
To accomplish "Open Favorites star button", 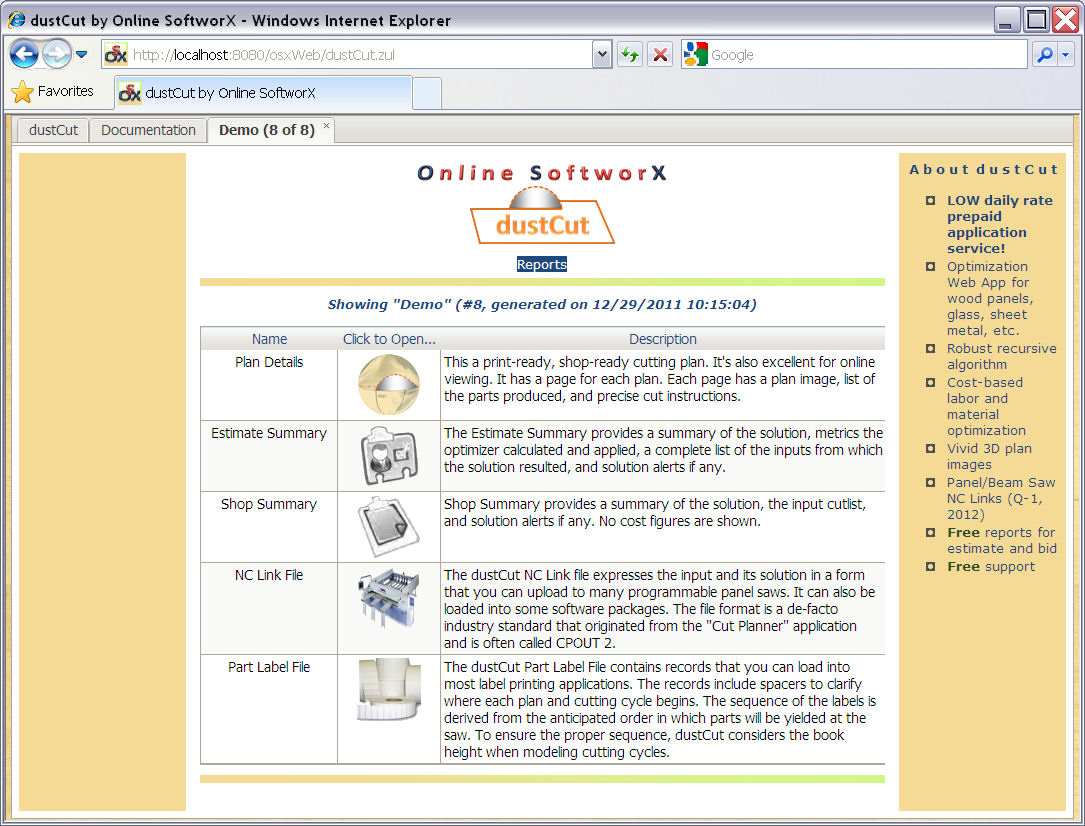I will tap(53, 91).
